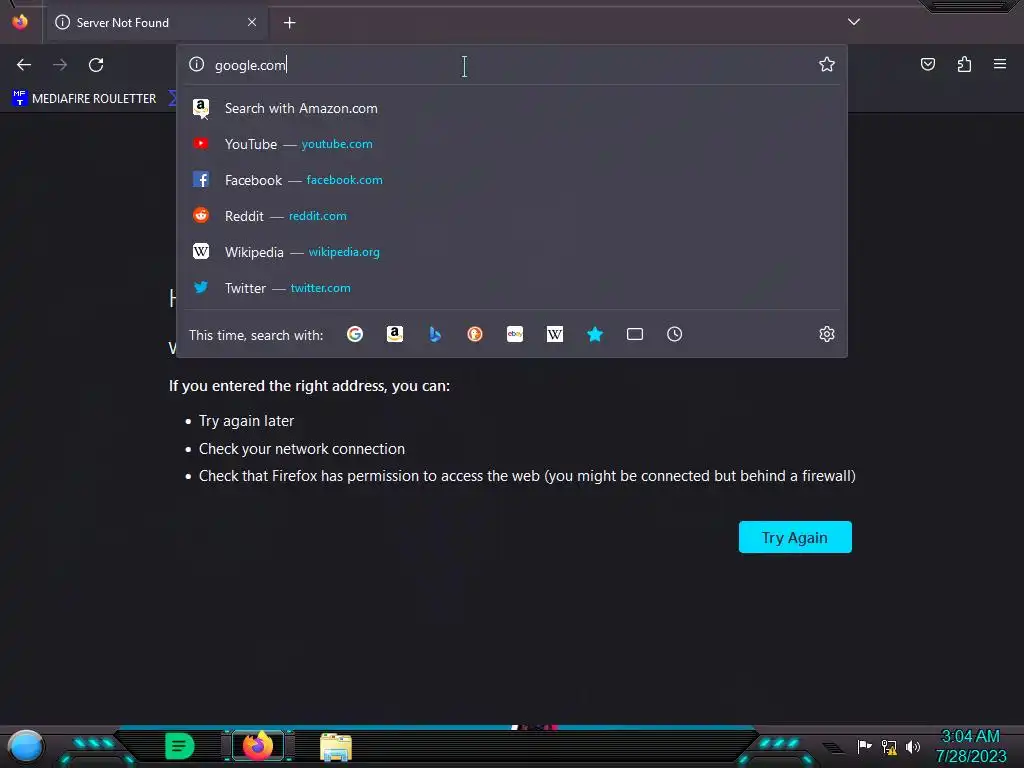Click the volume speaker tray icon

(x=913, y=746)
